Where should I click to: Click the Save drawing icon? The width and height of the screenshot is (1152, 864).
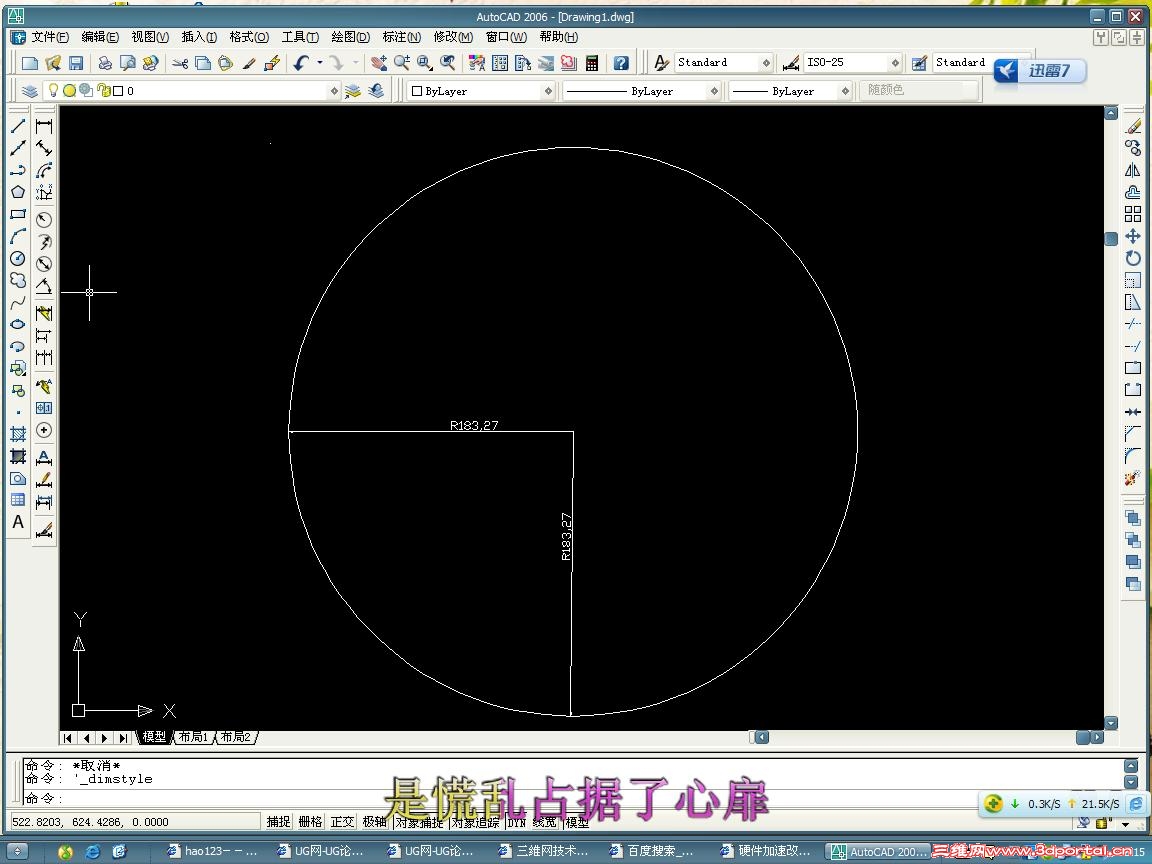(x=76, y=63)
